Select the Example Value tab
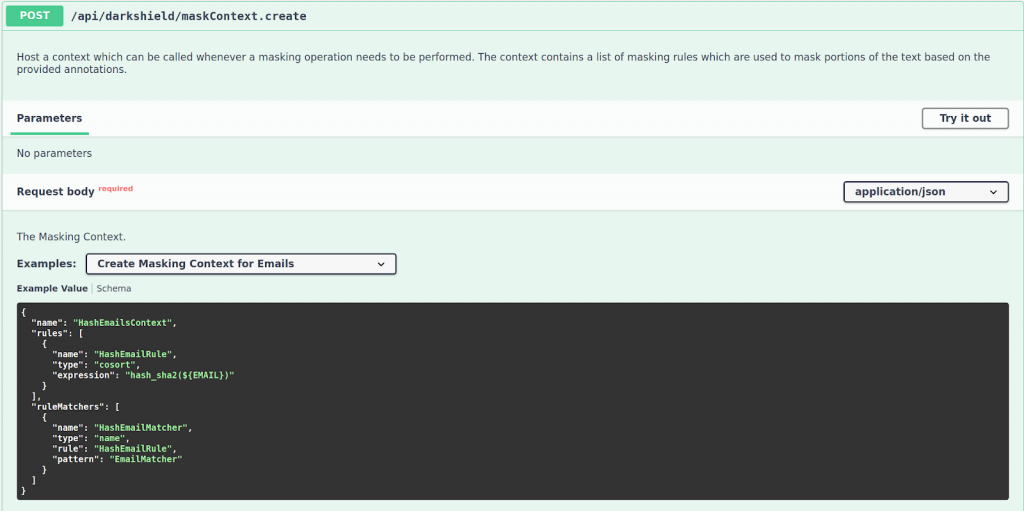Viewport: 1024px width, 511px height. tap(52, 288)
